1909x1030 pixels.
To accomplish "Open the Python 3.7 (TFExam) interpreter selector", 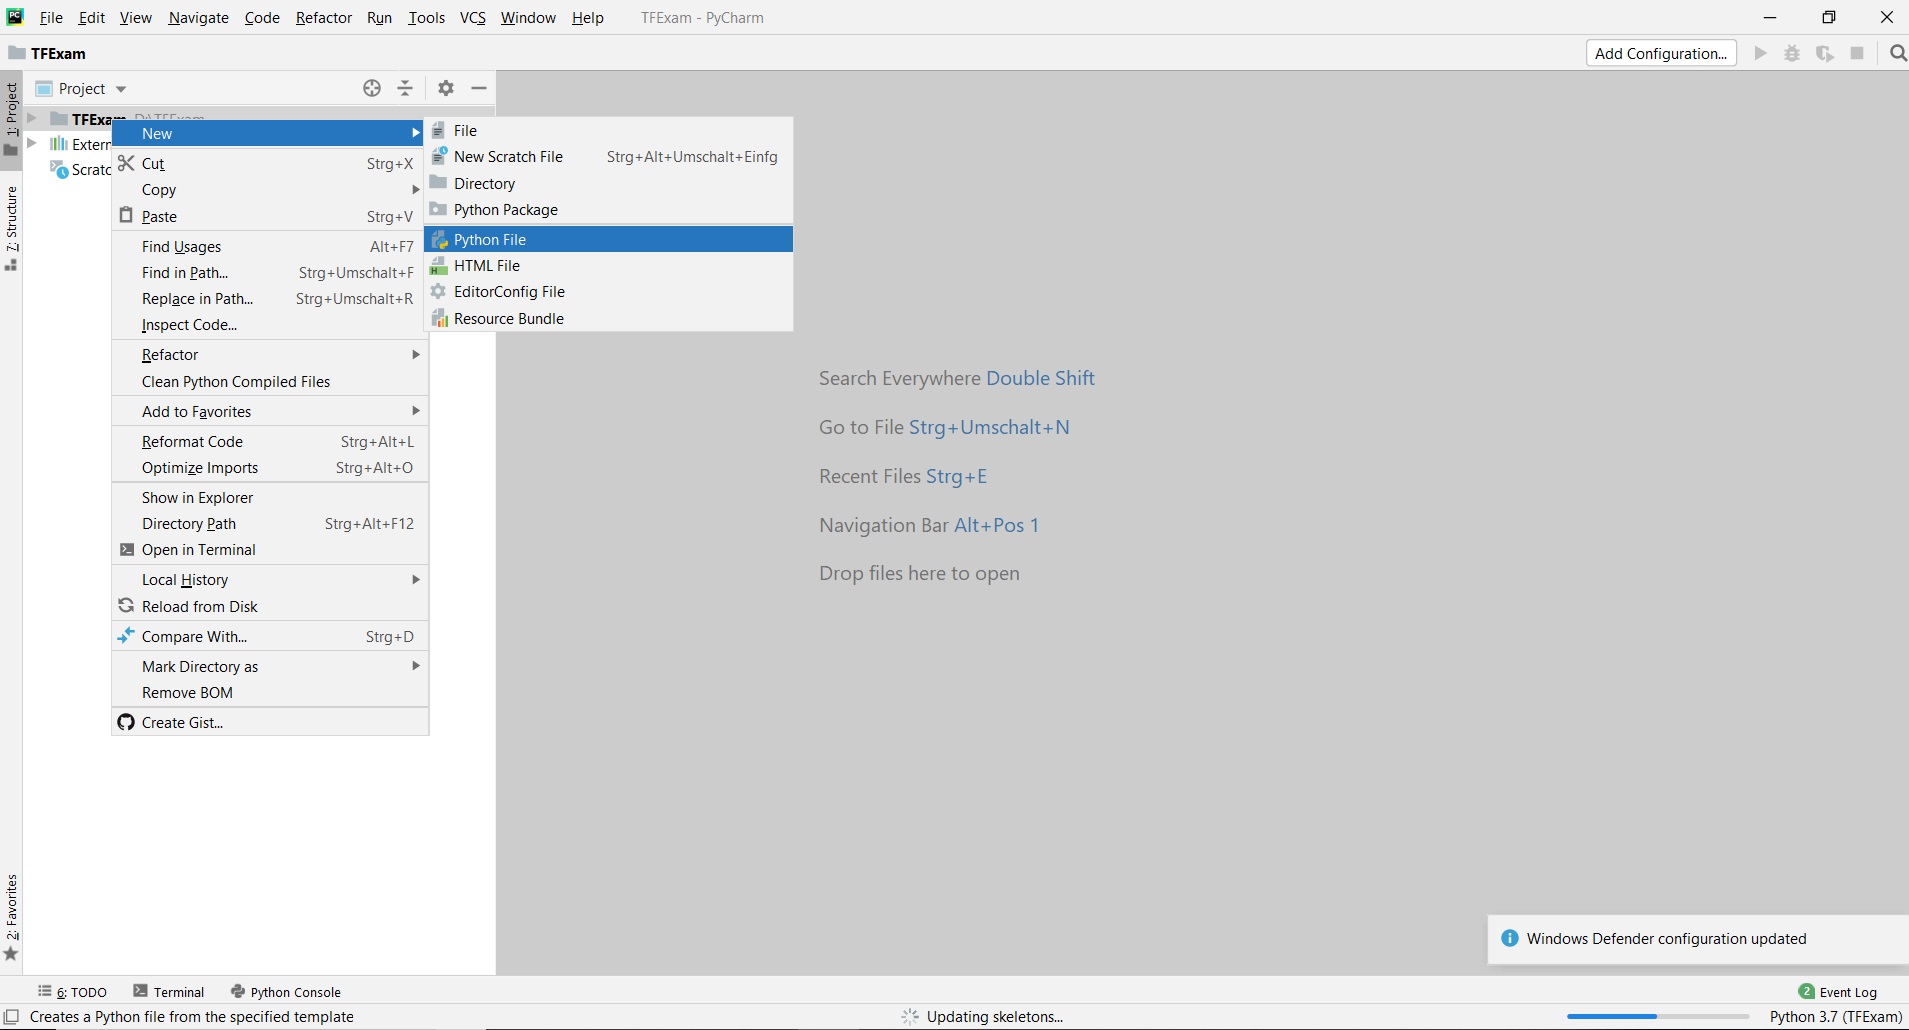I will coord(1836,1017).
